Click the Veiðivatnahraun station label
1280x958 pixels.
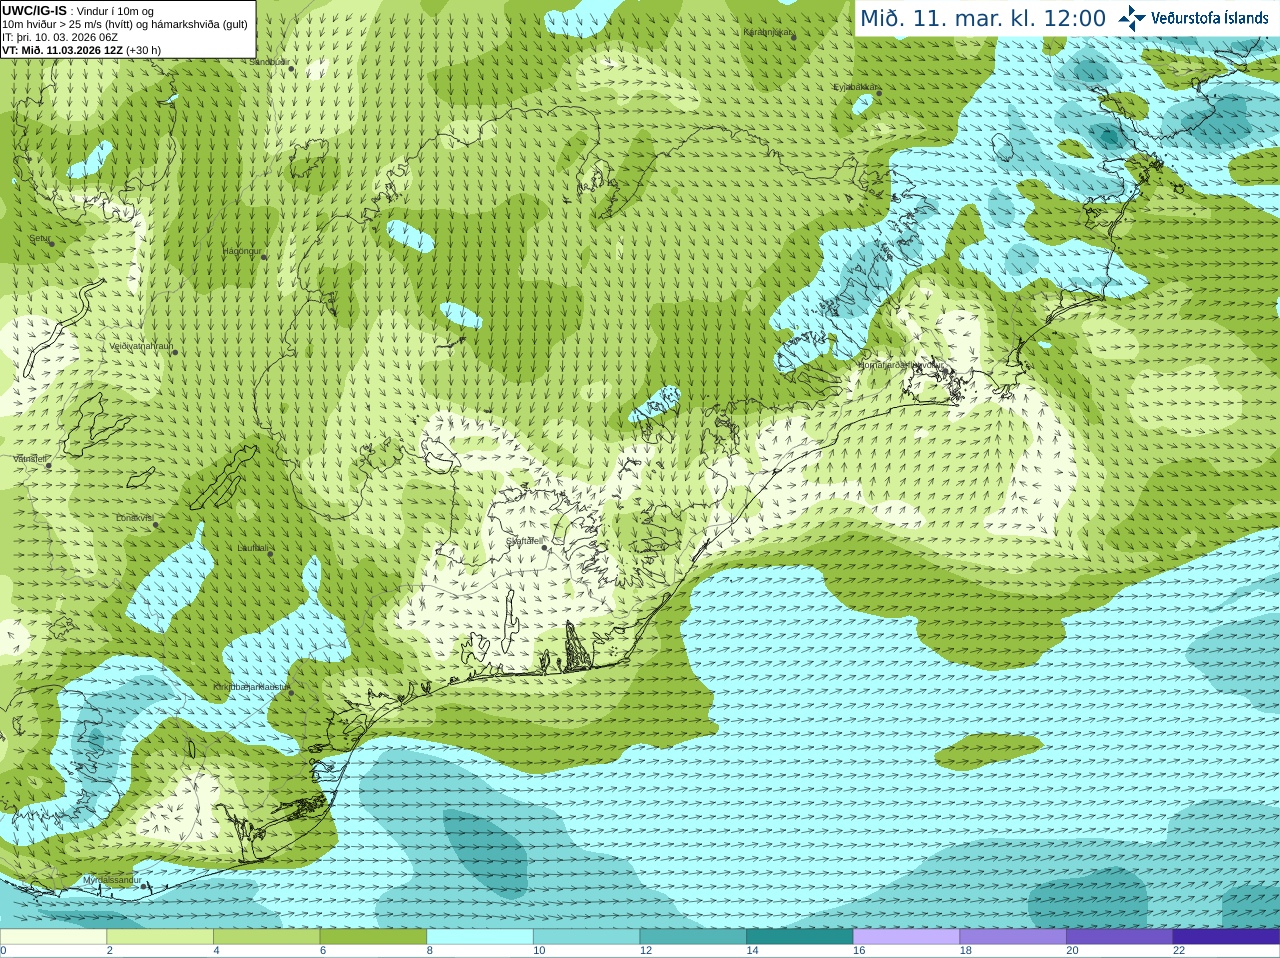pos(141,346)
